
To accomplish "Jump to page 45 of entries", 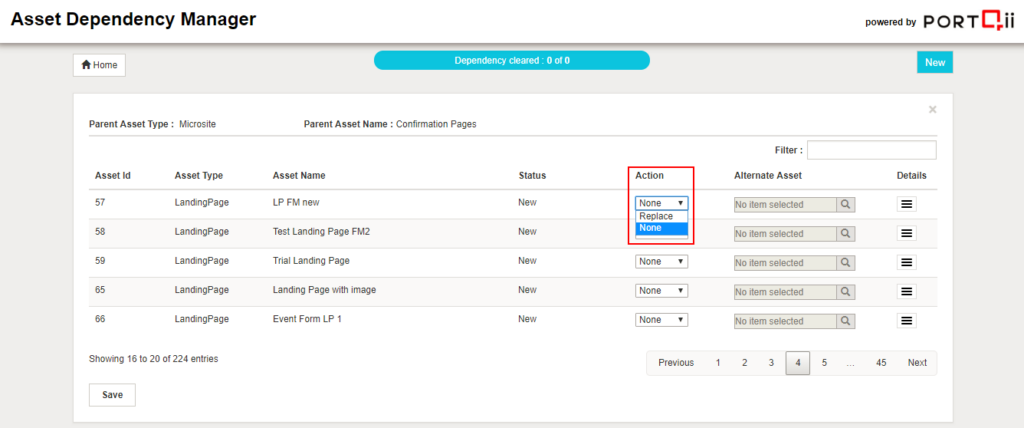I will click(880, 363).
